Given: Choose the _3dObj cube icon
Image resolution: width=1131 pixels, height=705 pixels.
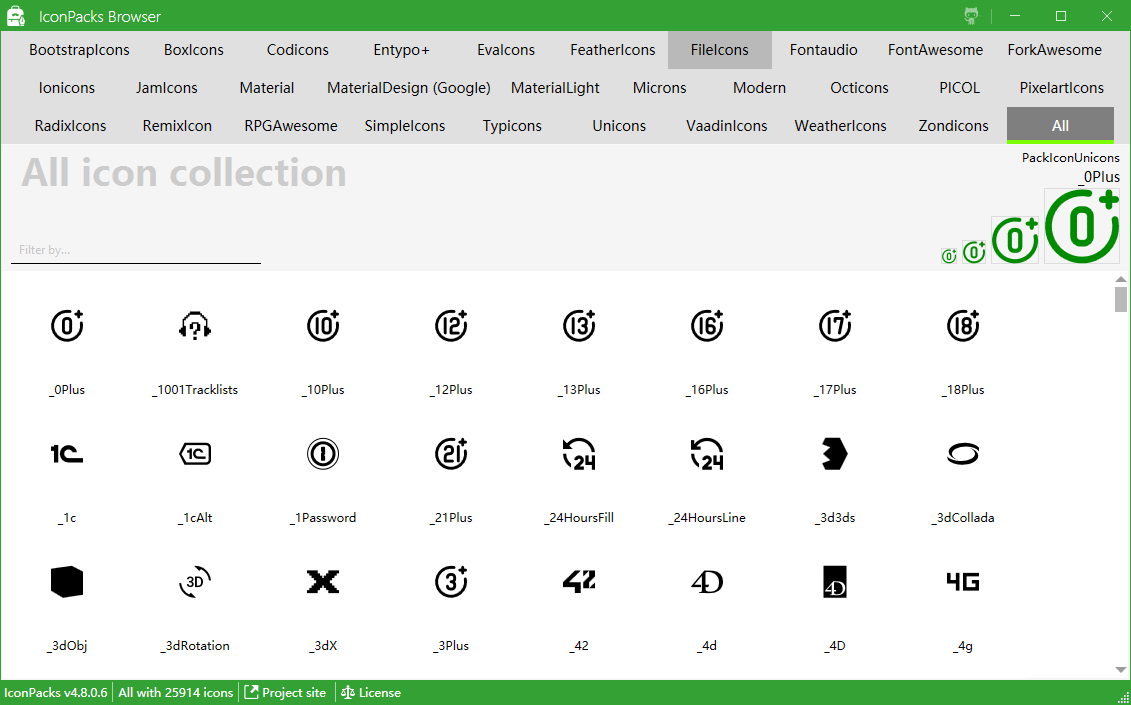Looking at the screenshot, I should (x=67, y=582).
